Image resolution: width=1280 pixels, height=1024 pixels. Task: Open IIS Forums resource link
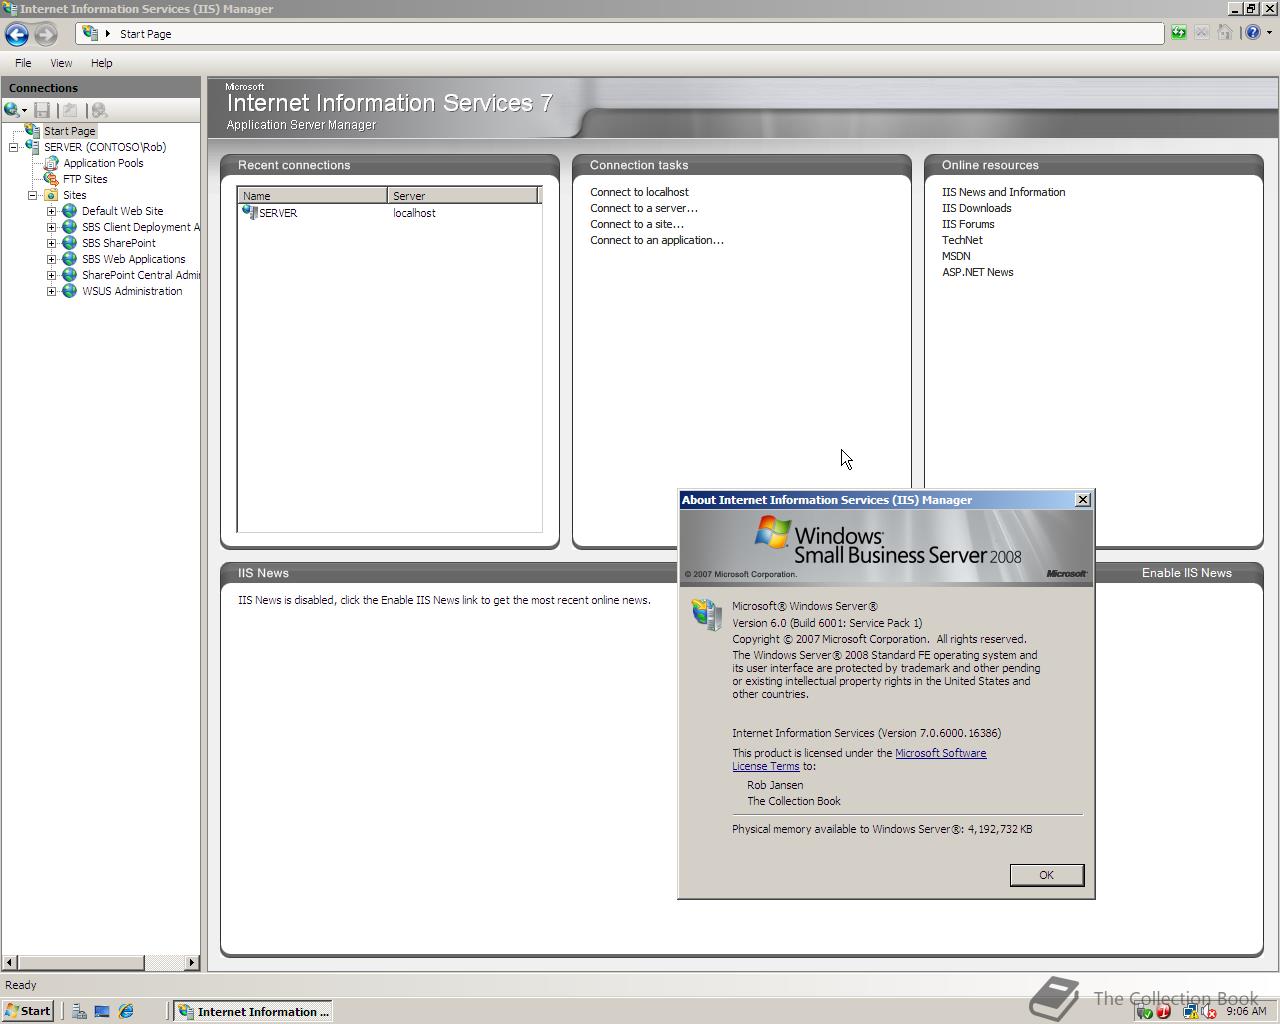coord(968,224)
